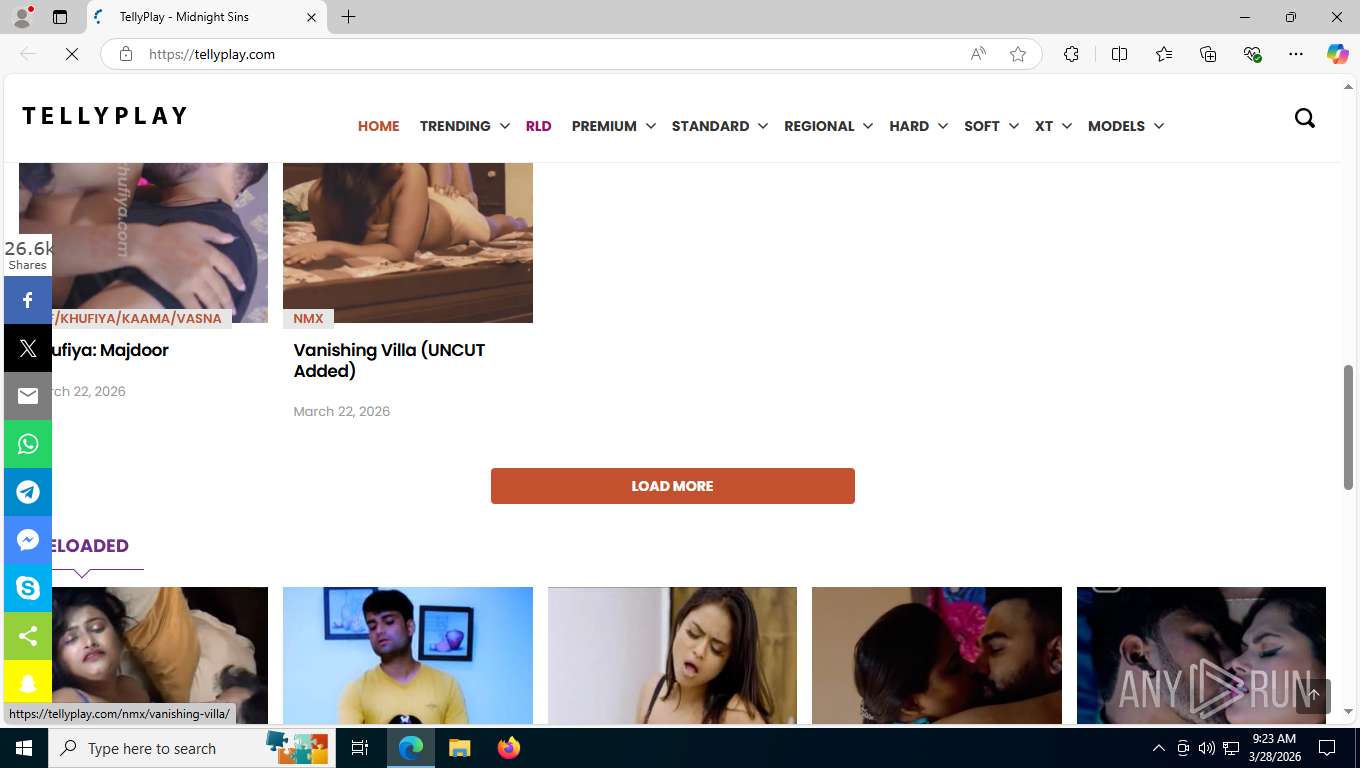Click the address bar URL field
Screen dimensions: 1360x768
click(x=550, y=54)
